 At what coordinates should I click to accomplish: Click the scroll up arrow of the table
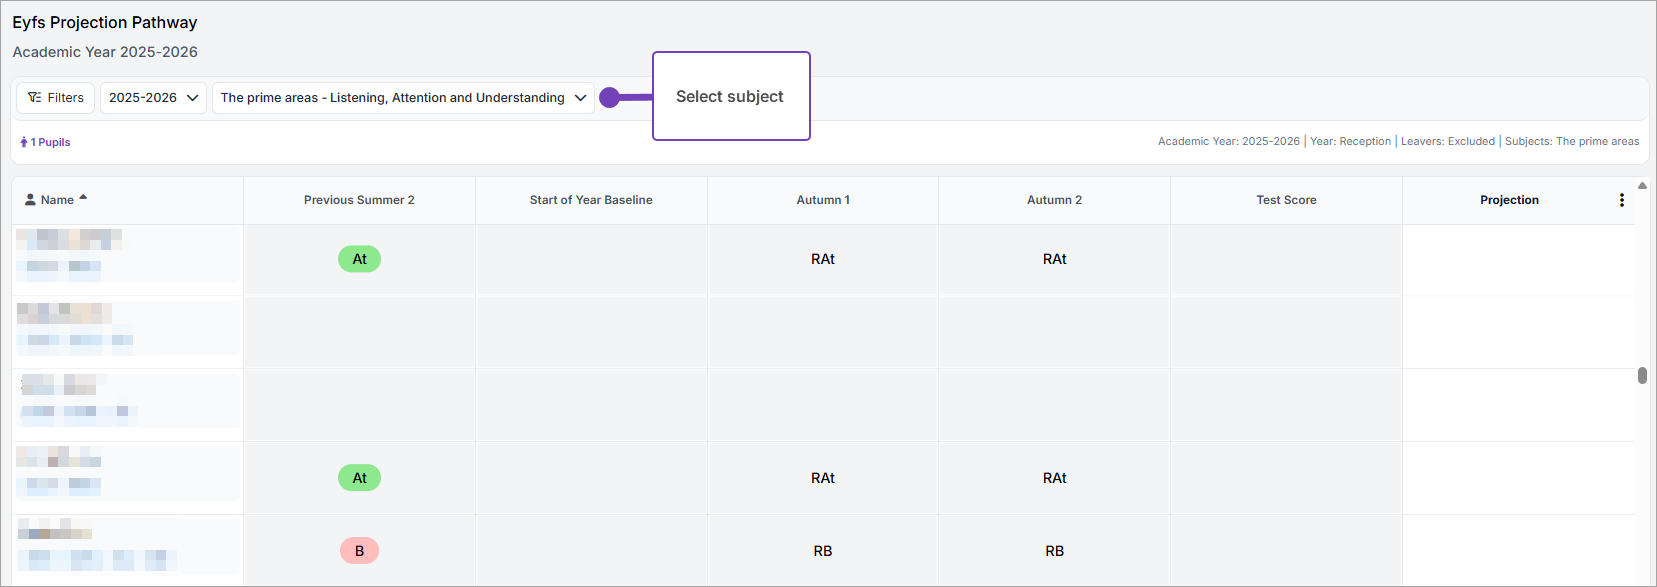click(x=1642, y=186)
